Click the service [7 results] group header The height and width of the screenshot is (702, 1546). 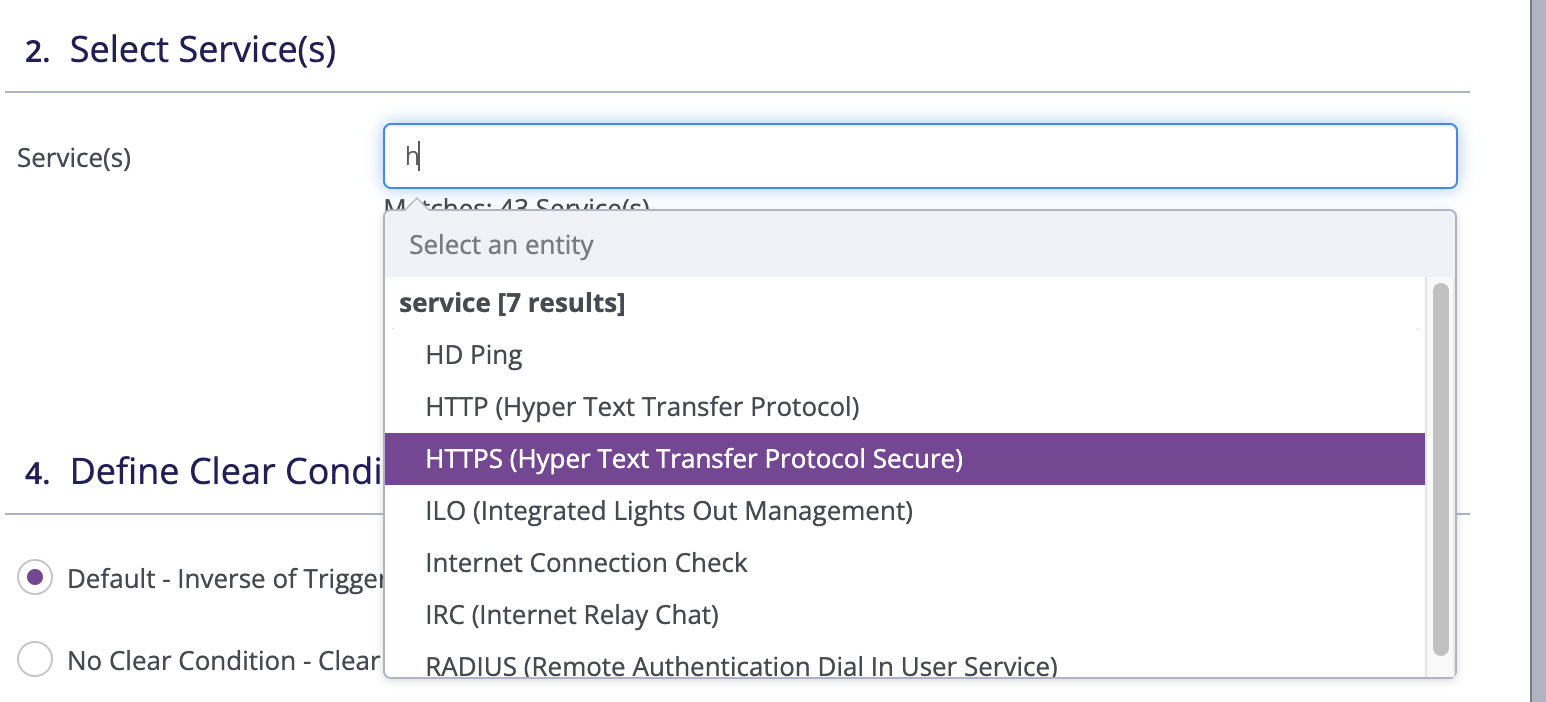[512, 303]
